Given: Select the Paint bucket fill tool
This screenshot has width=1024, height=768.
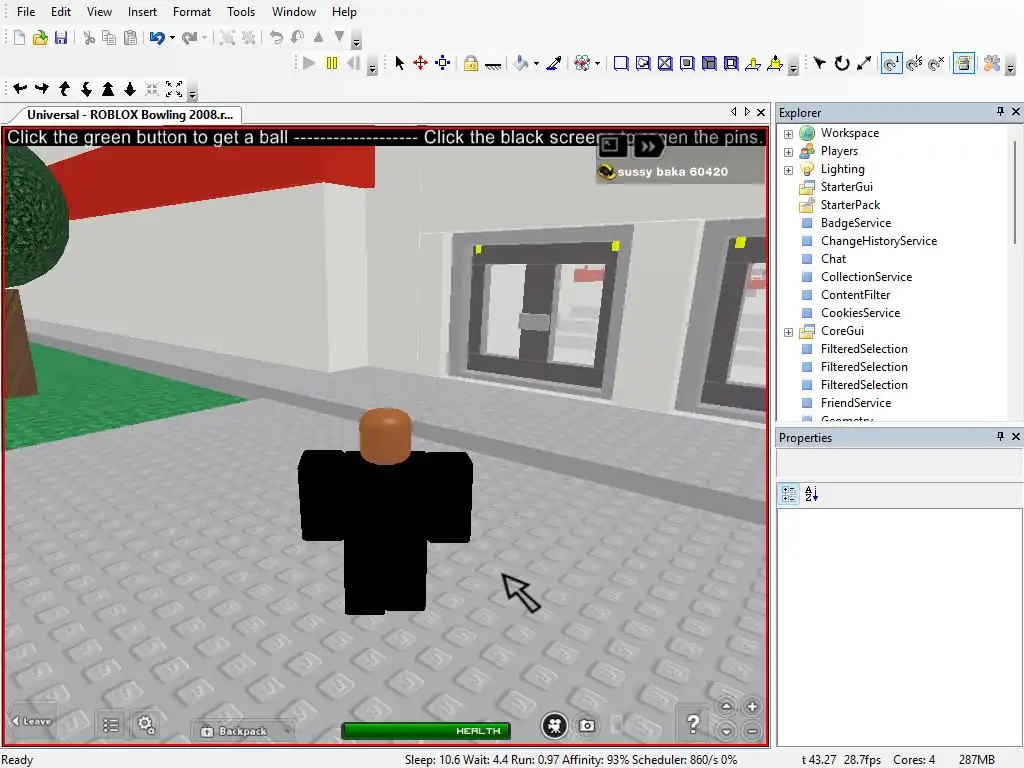Looking at the screenshot, I should [521, 63].
